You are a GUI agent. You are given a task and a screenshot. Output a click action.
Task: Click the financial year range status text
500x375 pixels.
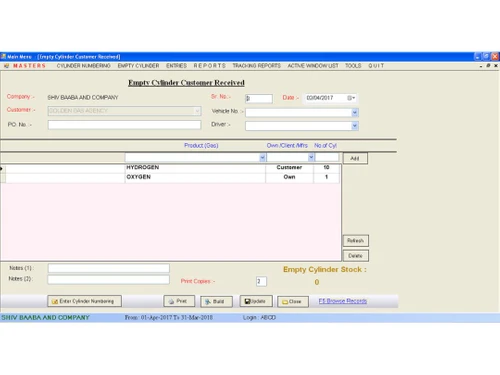pyautogui.click(x=169, y=318)
